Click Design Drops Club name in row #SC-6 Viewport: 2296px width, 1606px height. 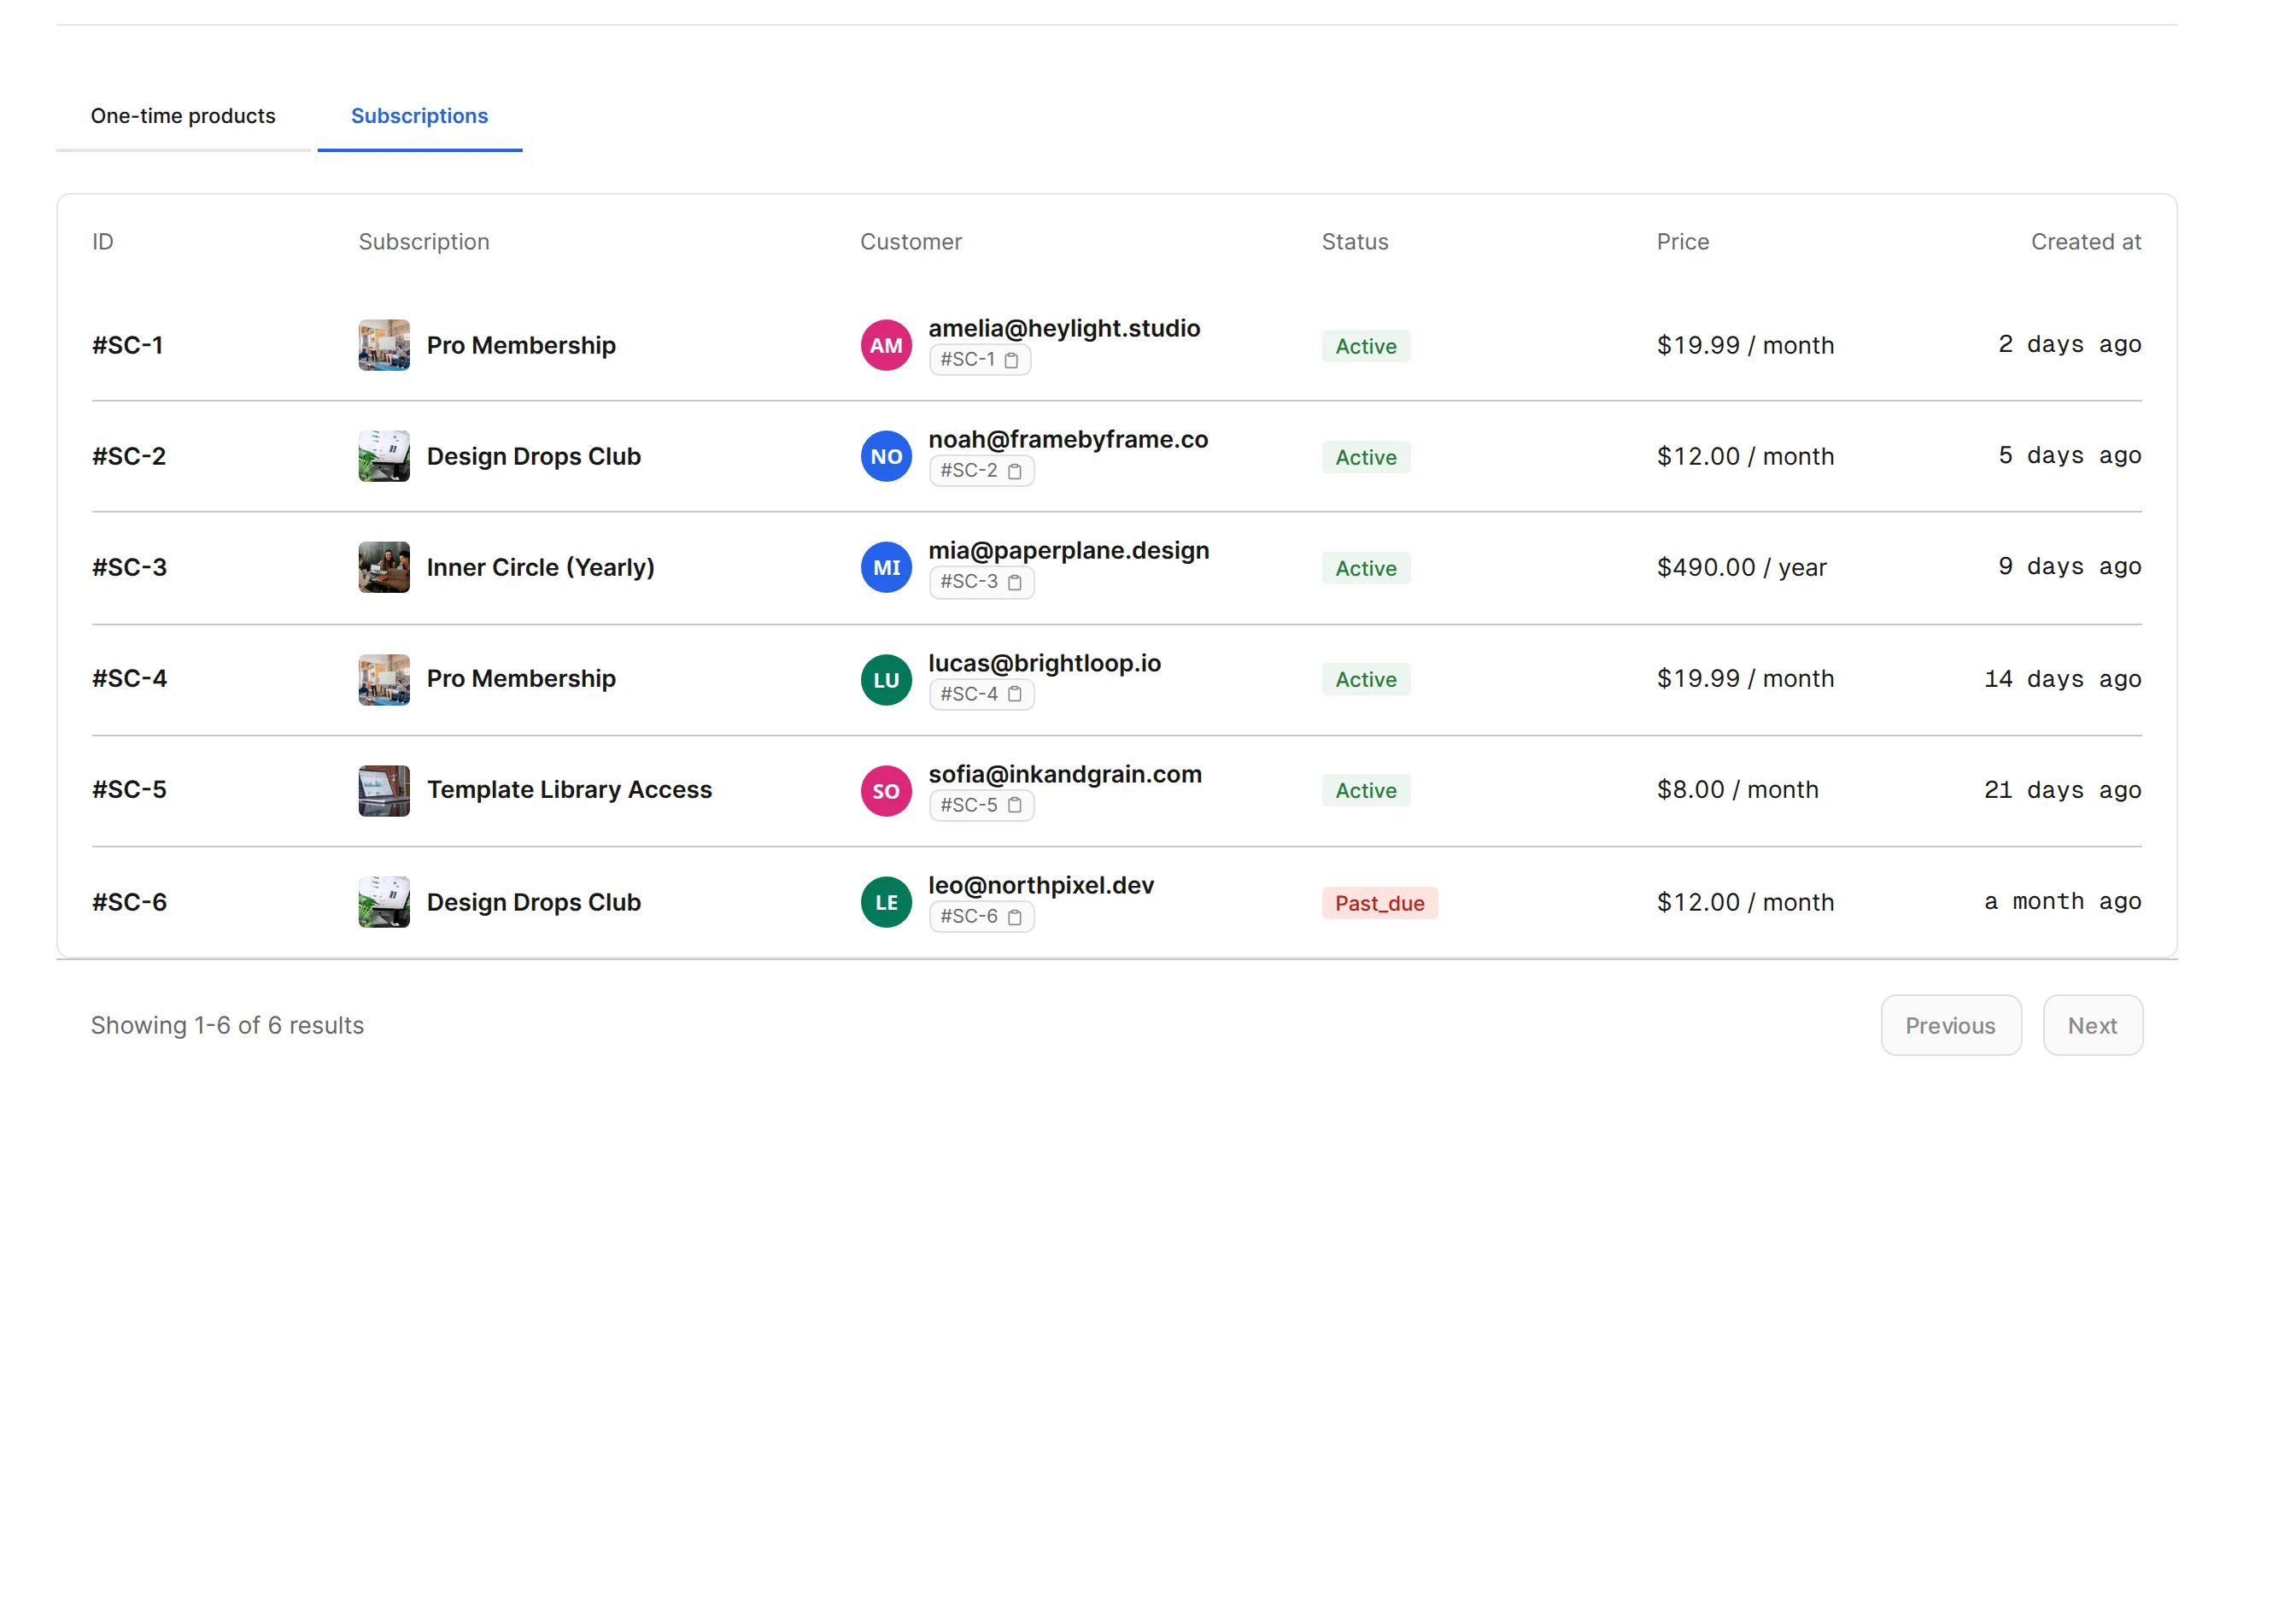coord(534,902)
